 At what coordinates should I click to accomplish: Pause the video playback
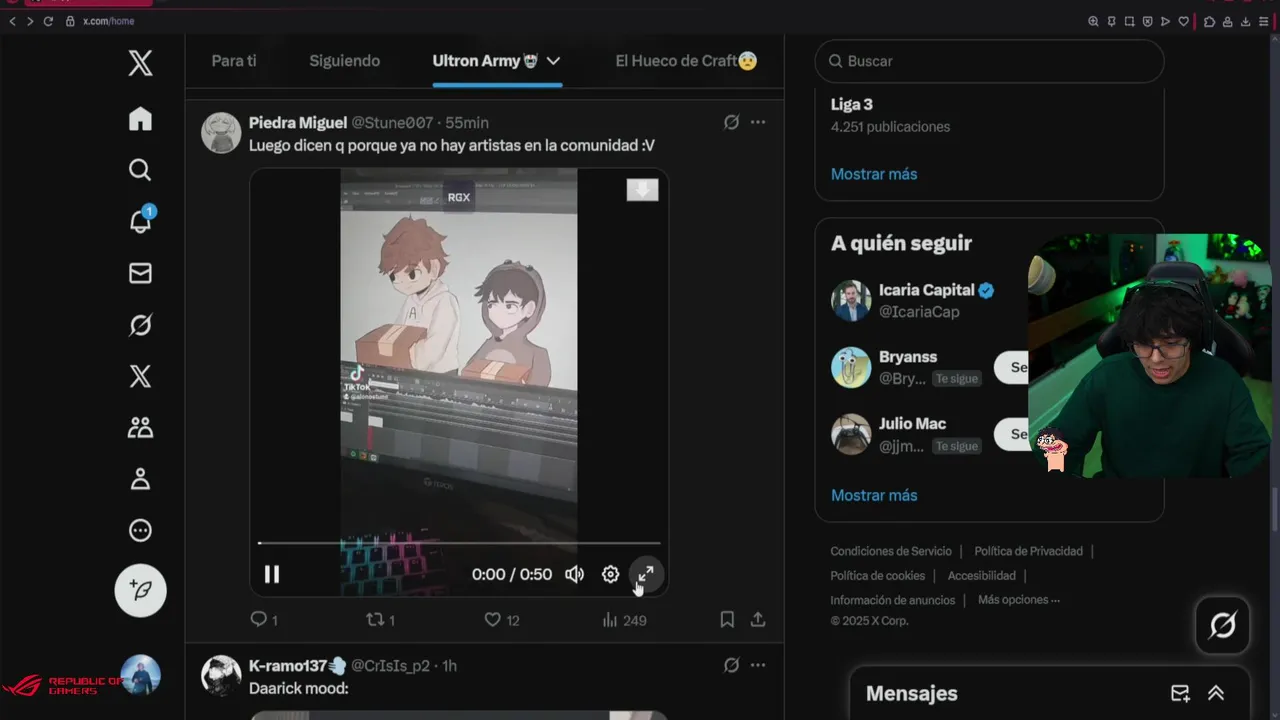click(x=272, y=574)
